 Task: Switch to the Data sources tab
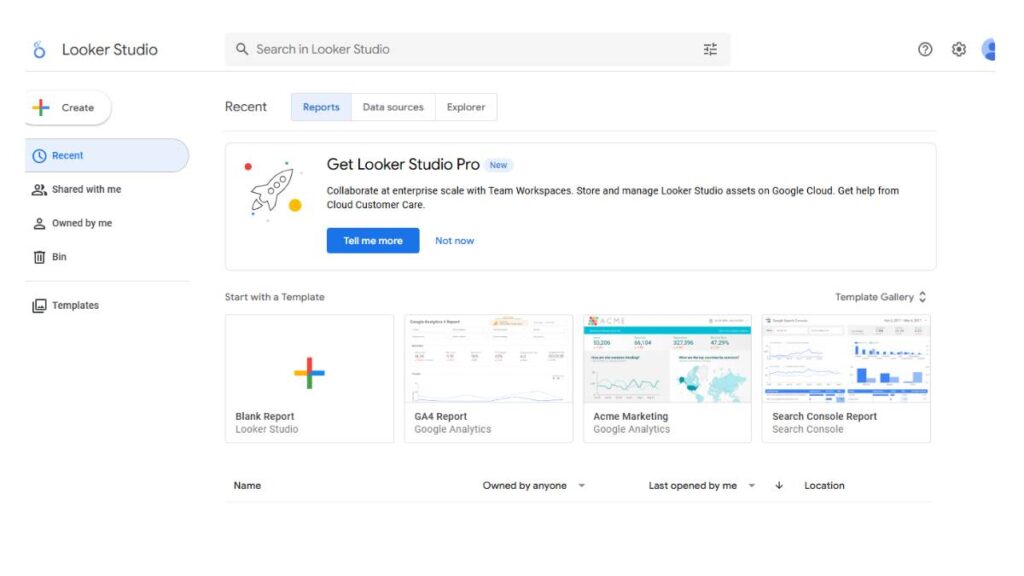393,107
